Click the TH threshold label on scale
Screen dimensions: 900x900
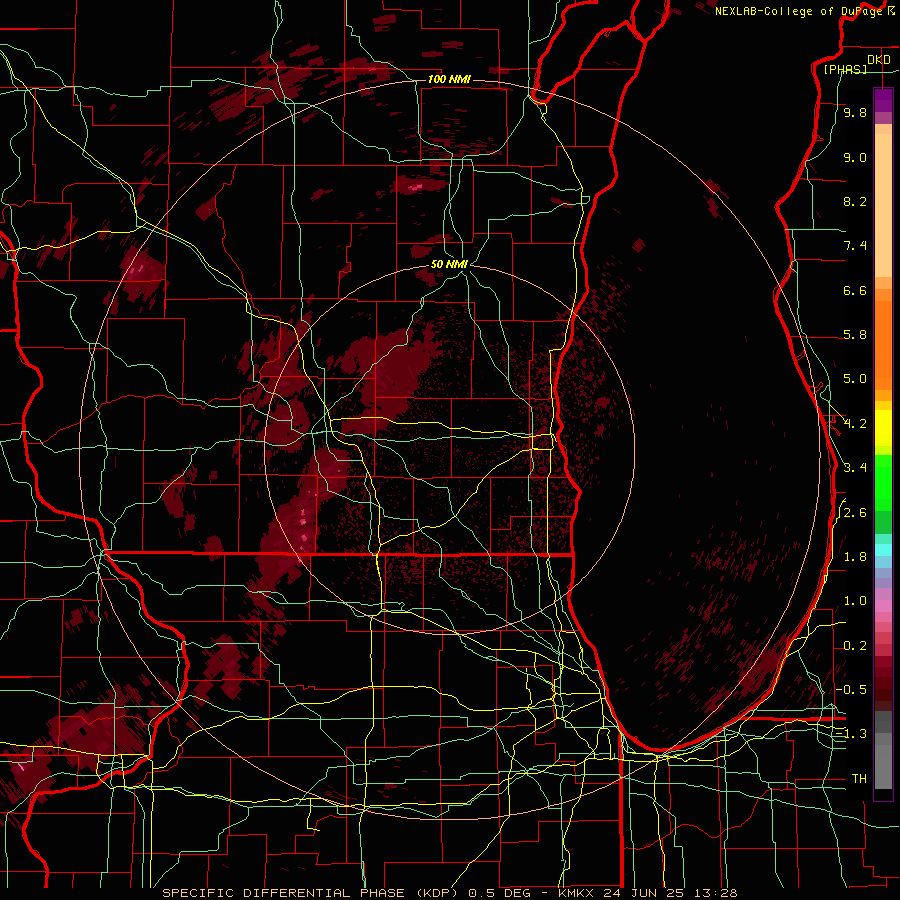tap(859, 779)
